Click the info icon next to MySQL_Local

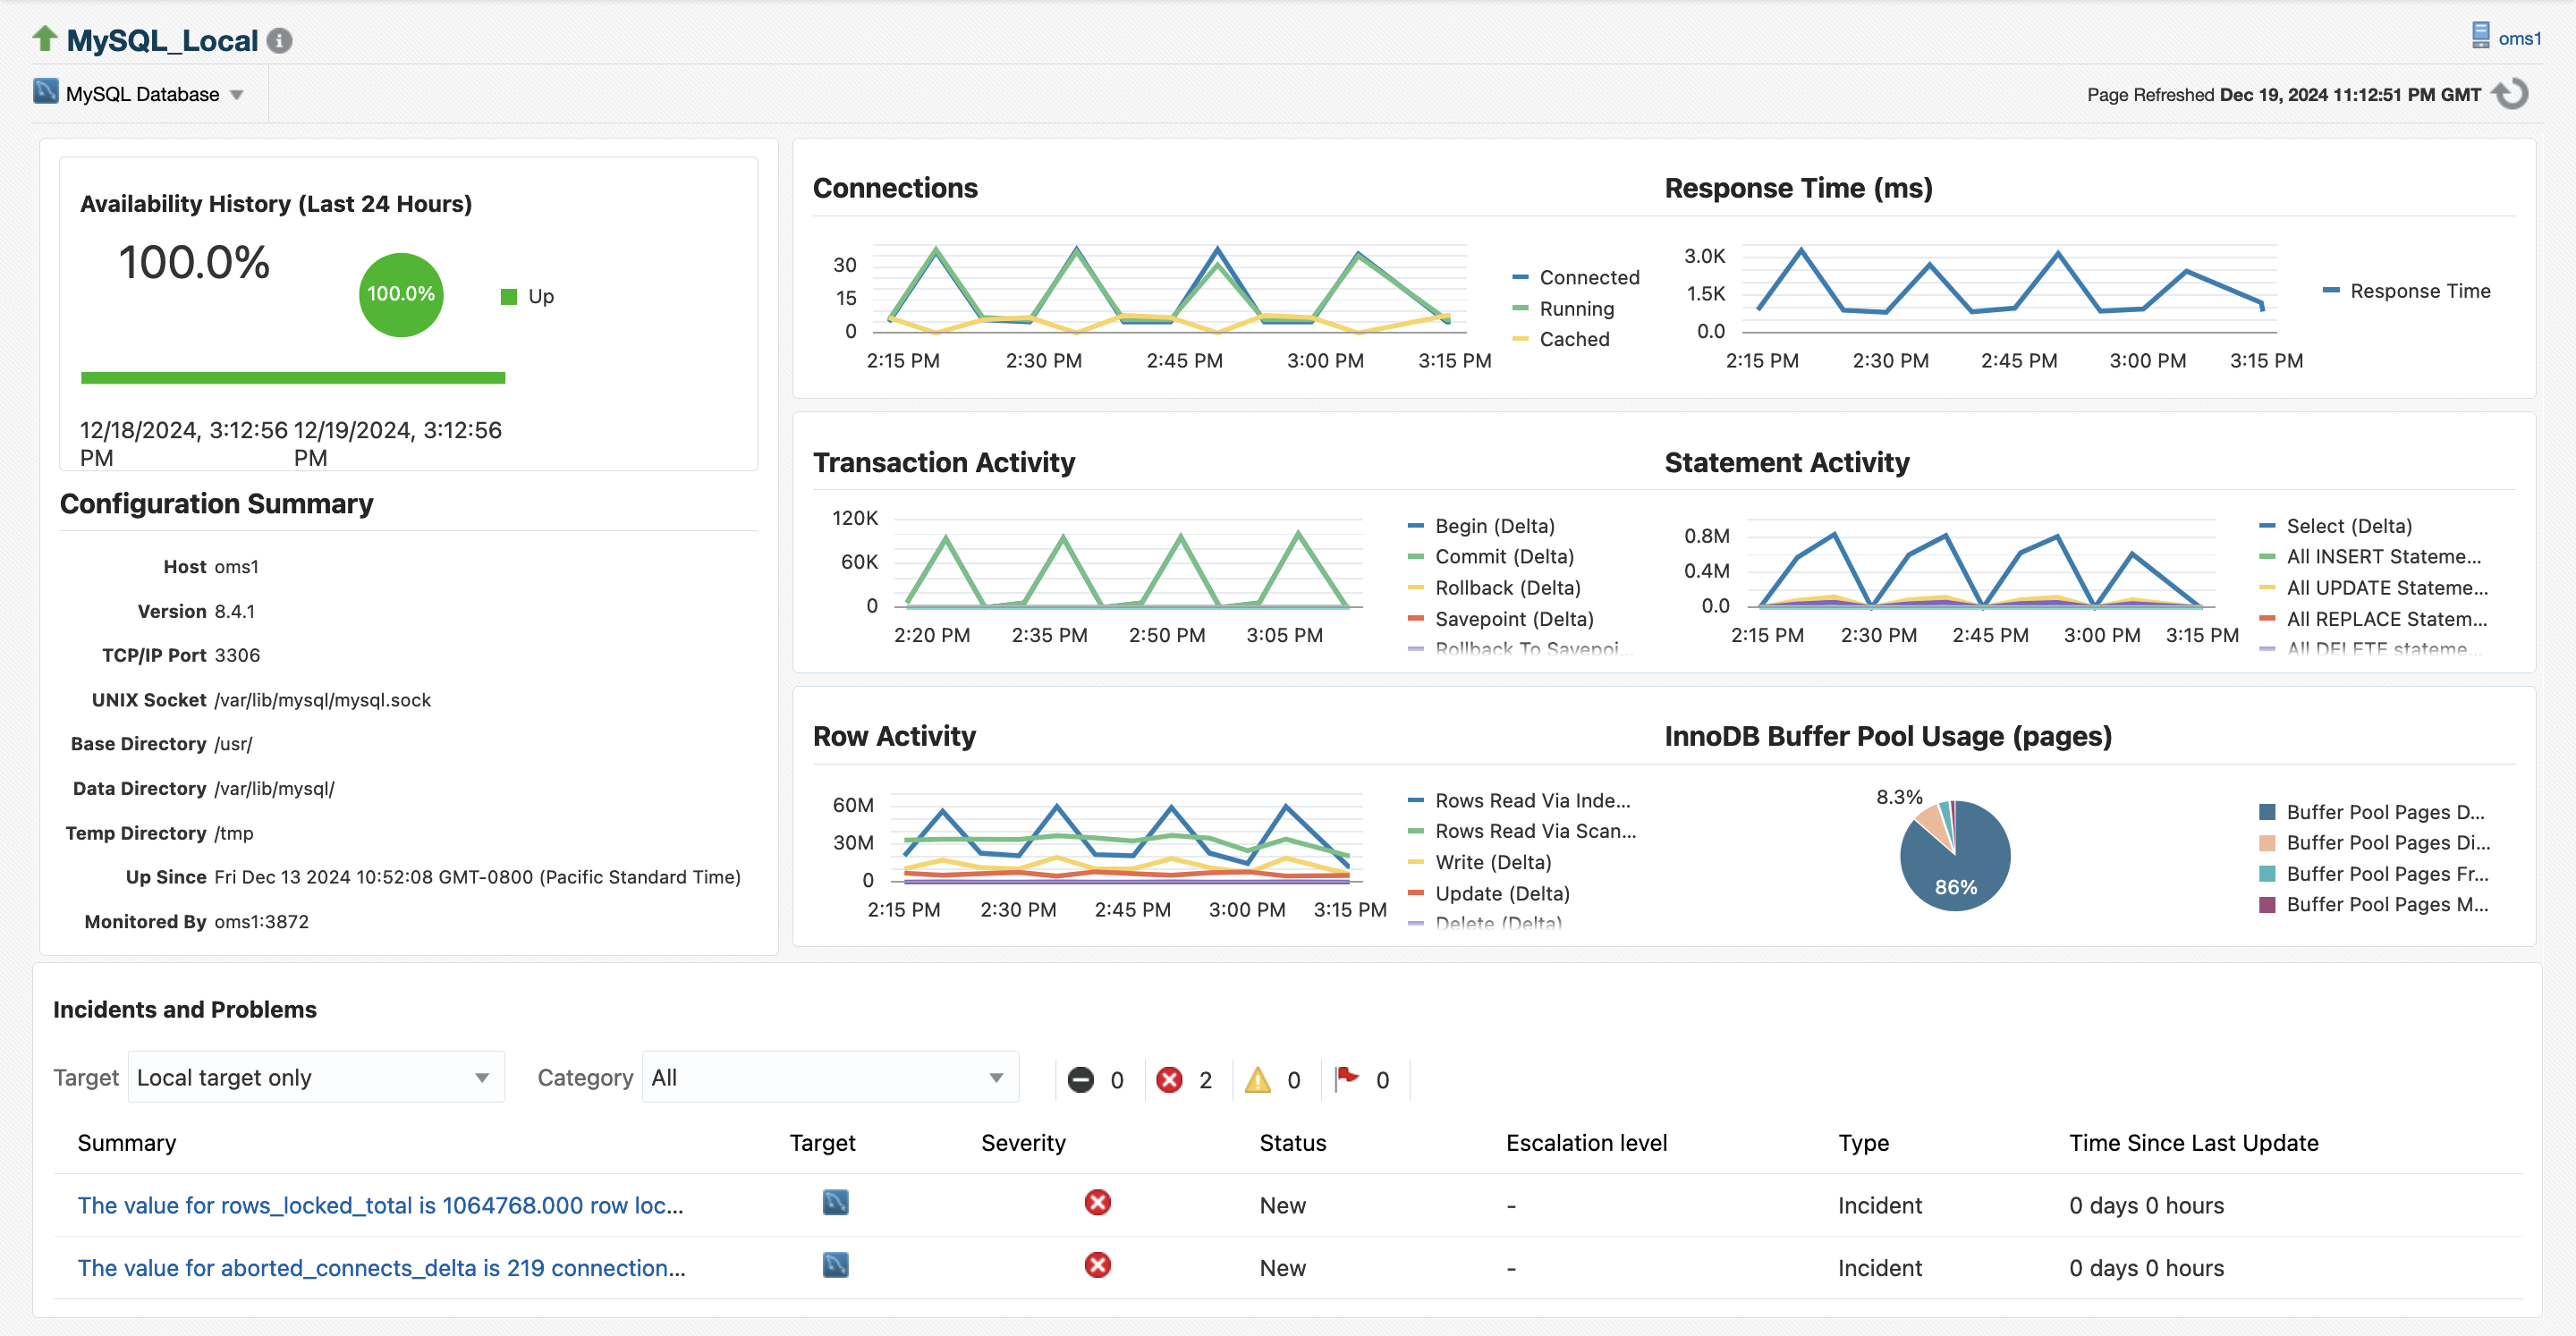tap(280, 41)
